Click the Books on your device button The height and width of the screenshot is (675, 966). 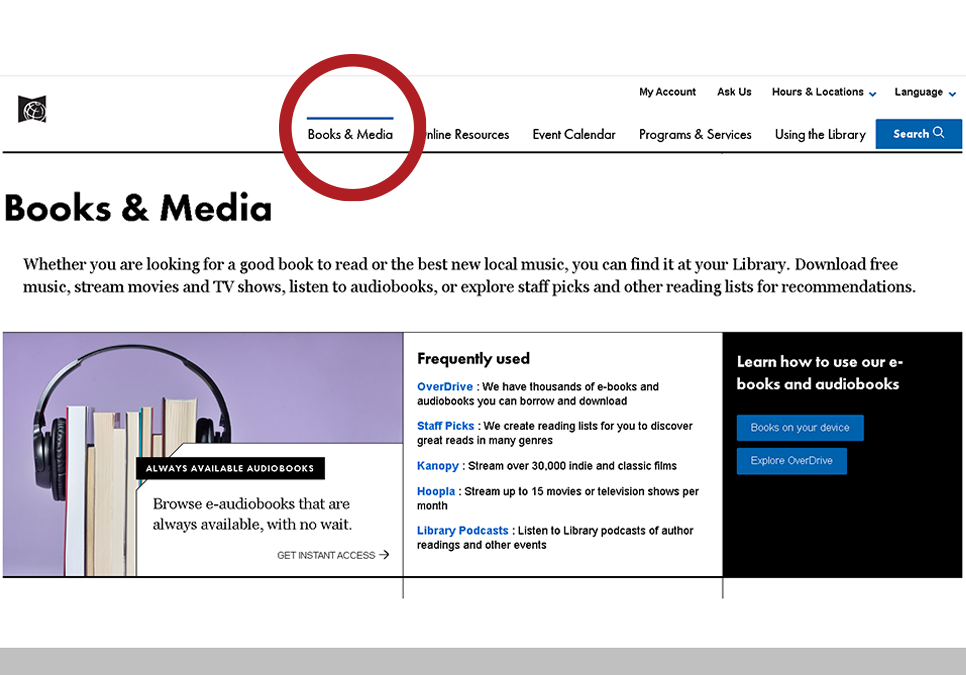point(799,427)
